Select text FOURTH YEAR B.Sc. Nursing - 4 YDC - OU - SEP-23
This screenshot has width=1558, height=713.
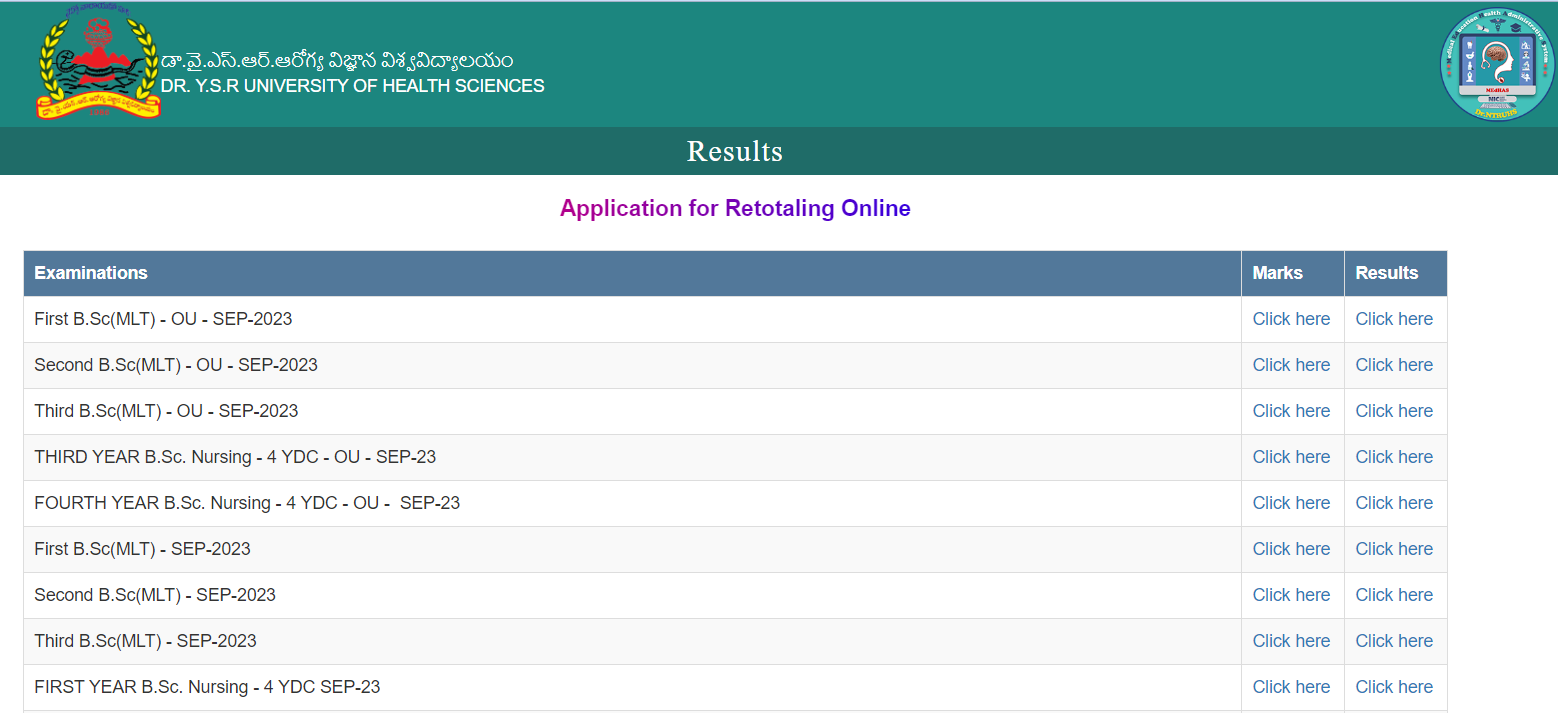click(x=247, y=503)
